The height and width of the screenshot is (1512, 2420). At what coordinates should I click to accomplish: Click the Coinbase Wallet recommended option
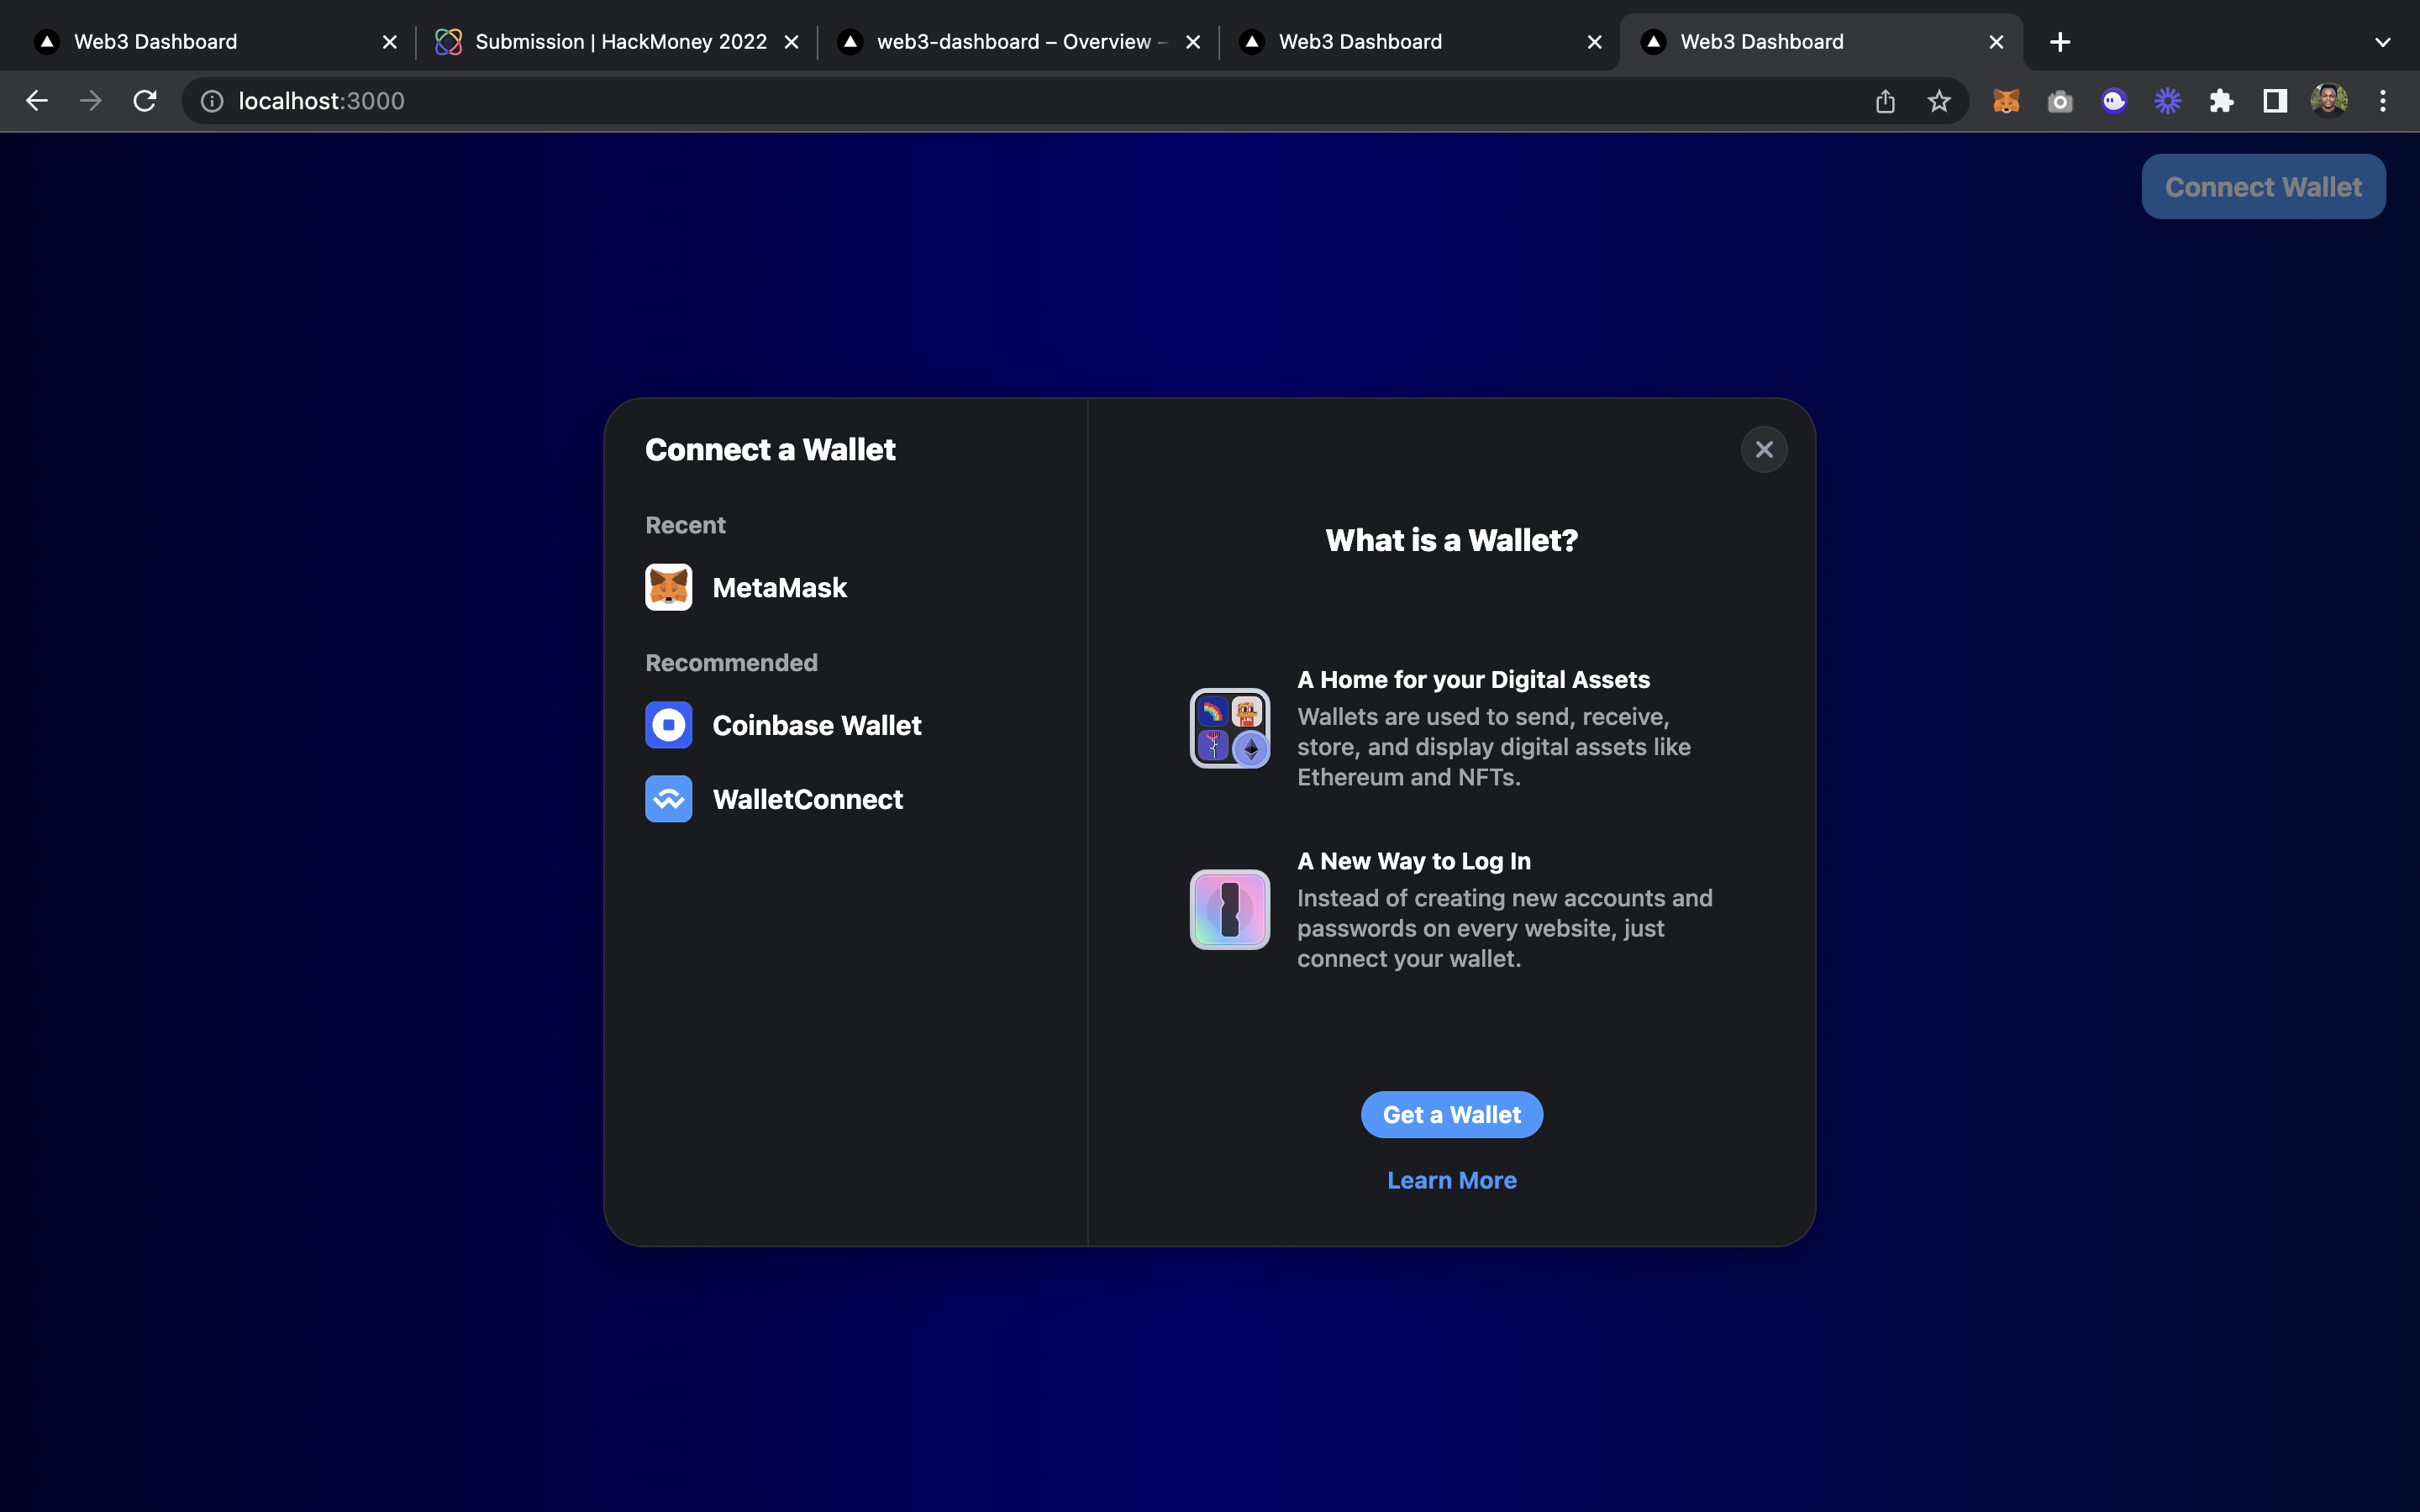(x=817, y=725)
